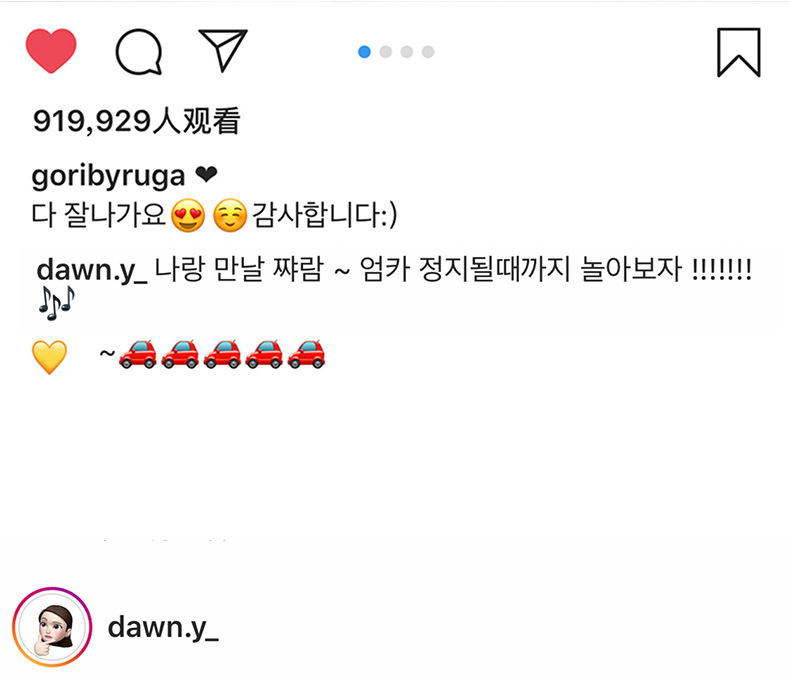Jump to fourth carousel dot
790x680 pixels.
click(428, 52)
